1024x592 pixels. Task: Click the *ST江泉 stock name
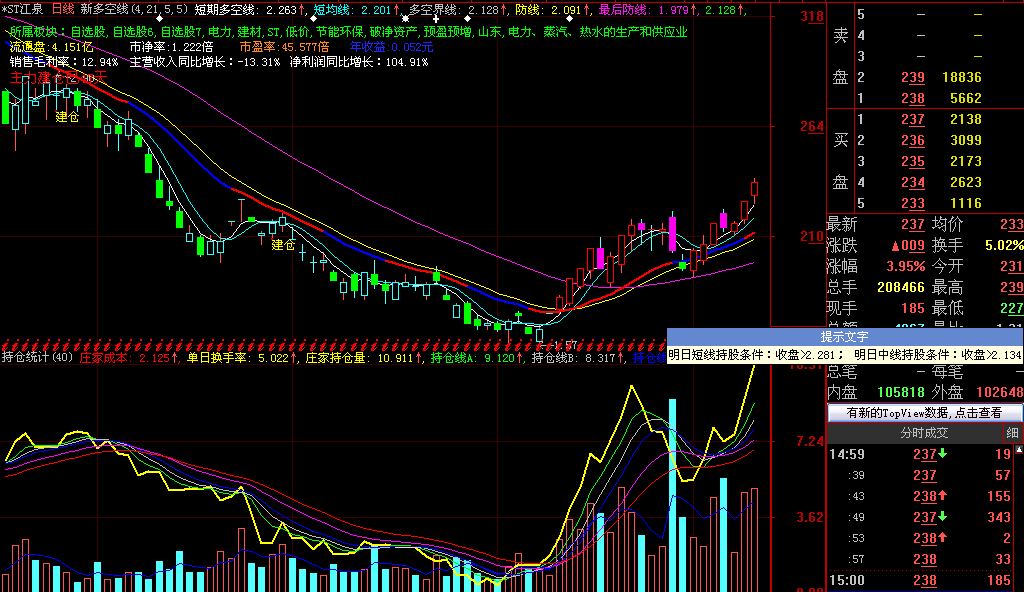click(24, 10)
